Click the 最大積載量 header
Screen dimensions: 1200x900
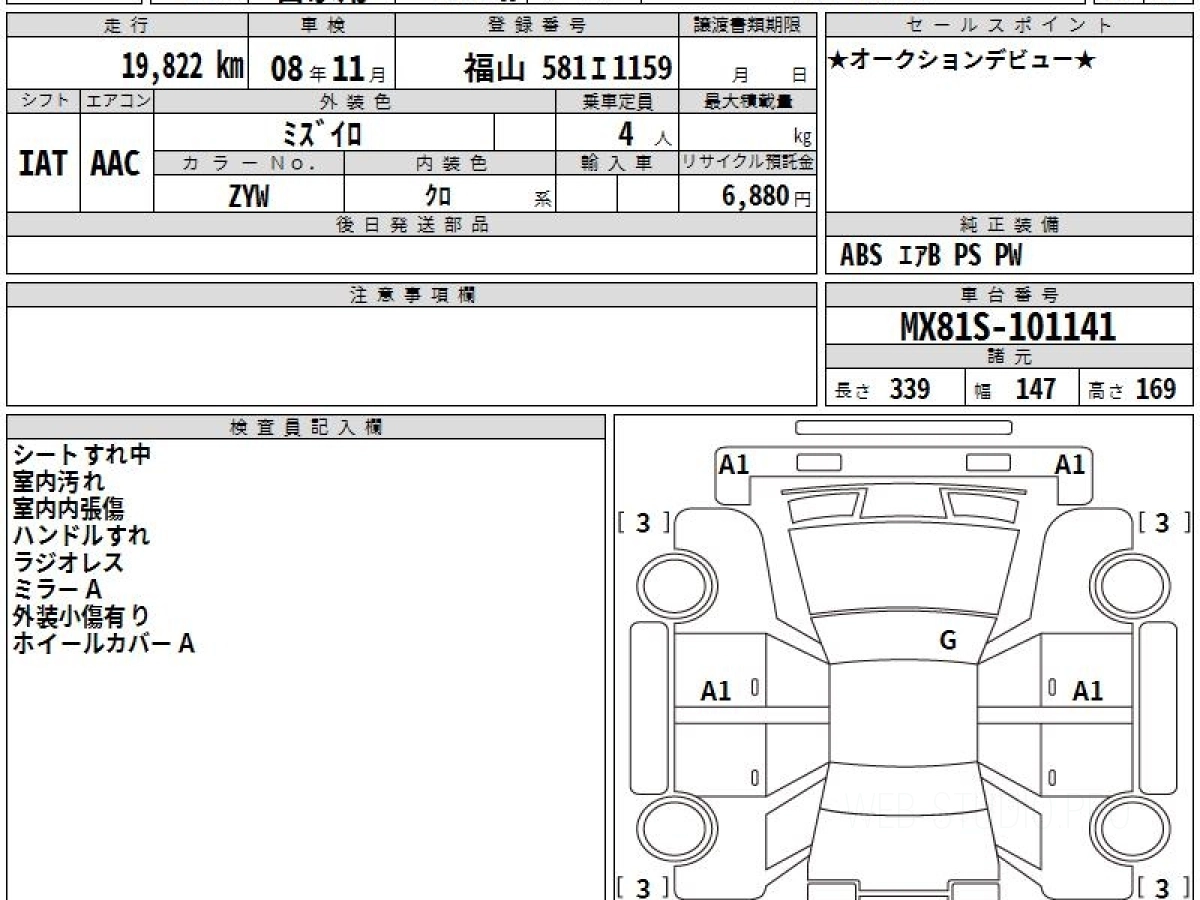coord(748,102)
